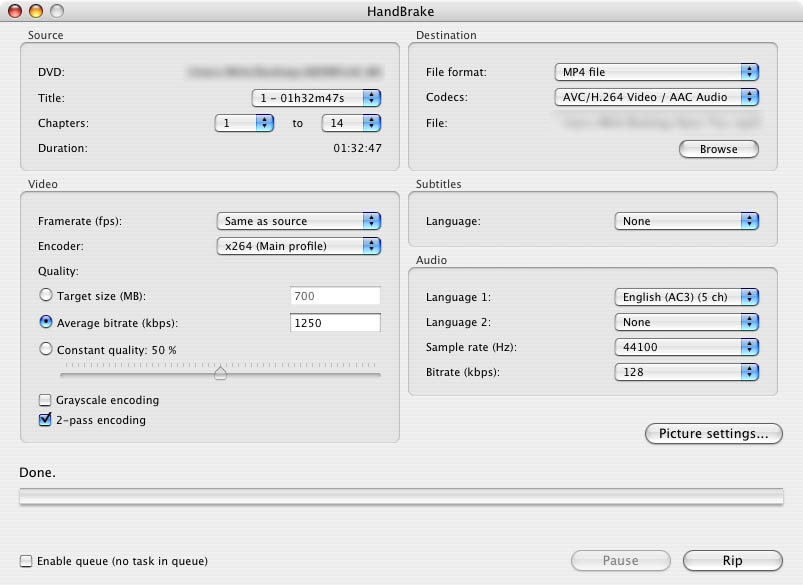Open the ending chapter dropdown showing 14
Viewport: 803px width, 585px height.
[x=351, y=123]
